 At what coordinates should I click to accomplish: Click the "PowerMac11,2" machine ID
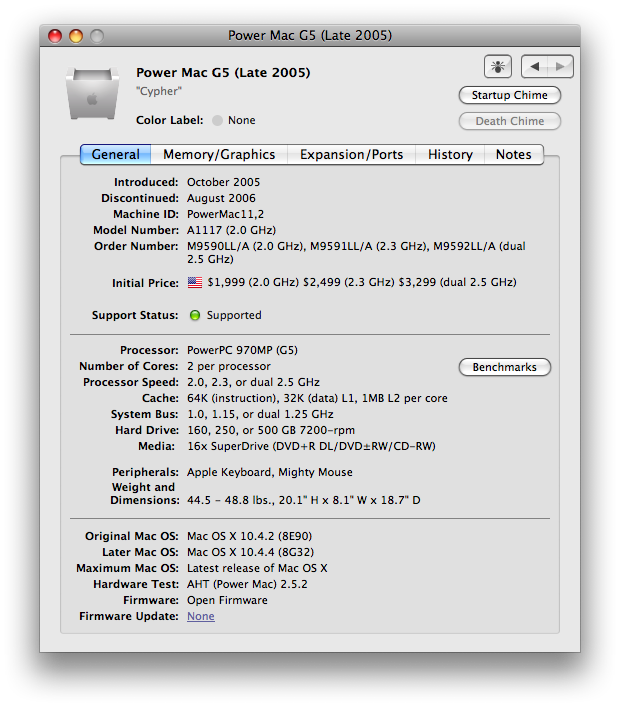(x=225, y=214)
